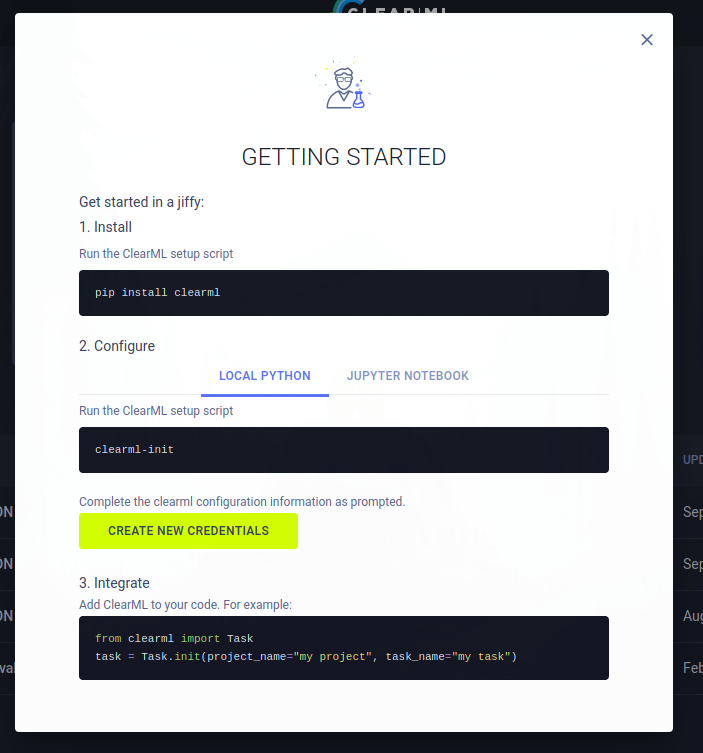
Task: Click the pip install clearml code block
Action: click(x=343, y=293)
